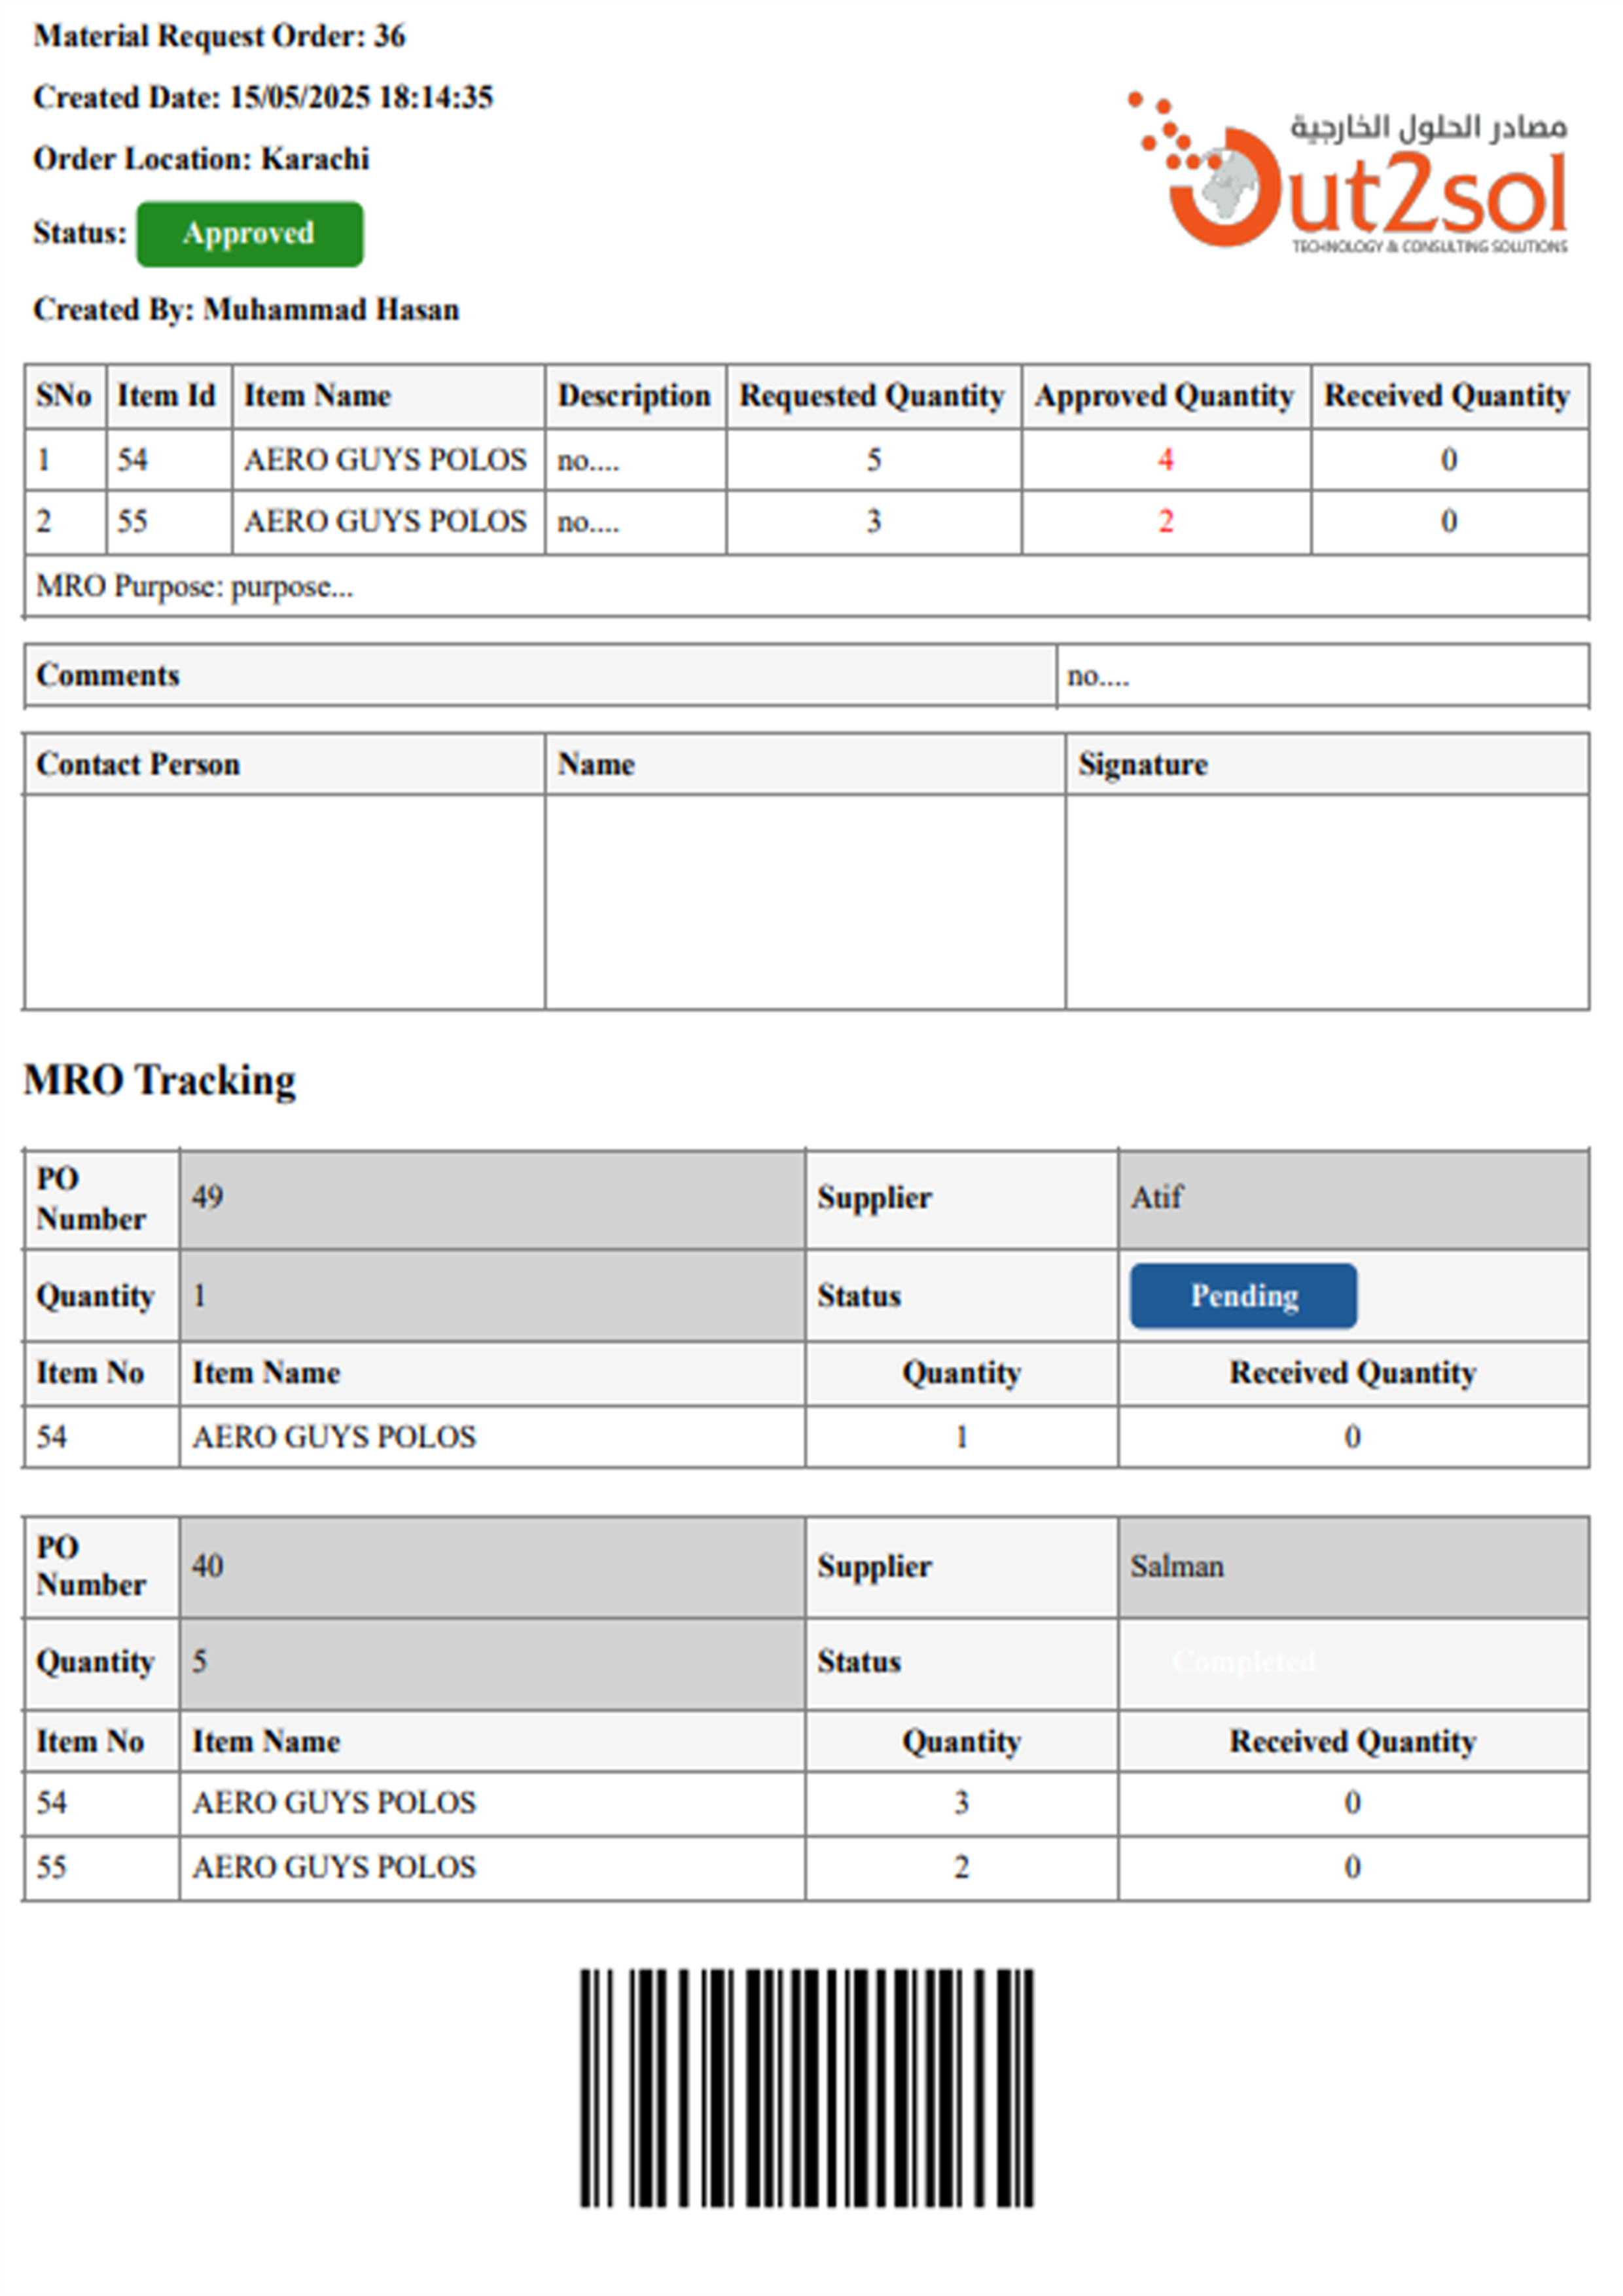Click the Contact Person column header
This screenshot has height=2296, width=1623.
[285, 765]
